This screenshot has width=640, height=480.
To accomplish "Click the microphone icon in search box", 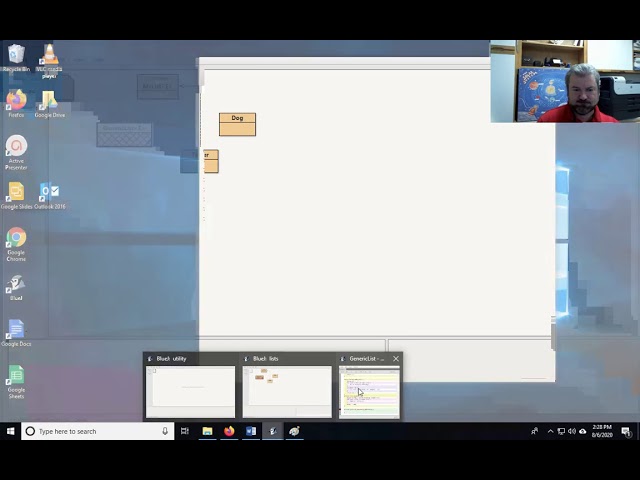I will point(165,431).
